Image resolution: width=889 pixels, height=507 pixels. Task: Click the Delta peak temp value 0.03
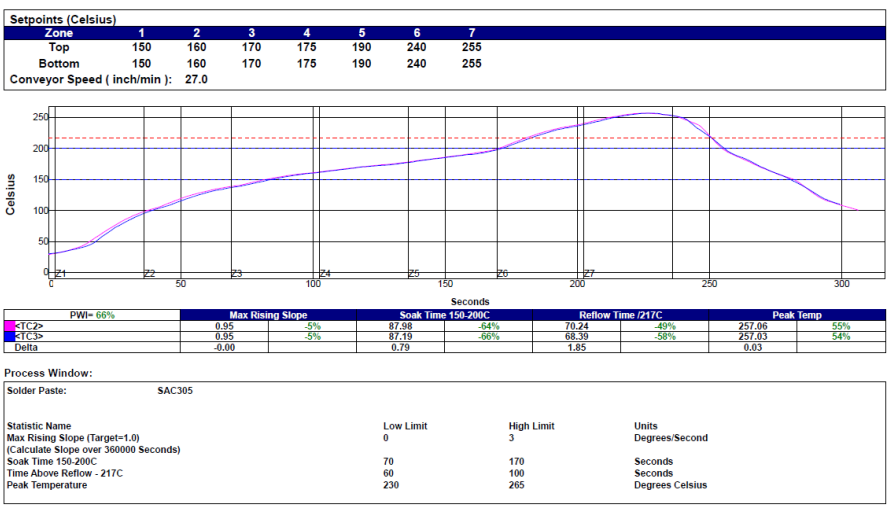pyautogui.click(x=753, y=347)
